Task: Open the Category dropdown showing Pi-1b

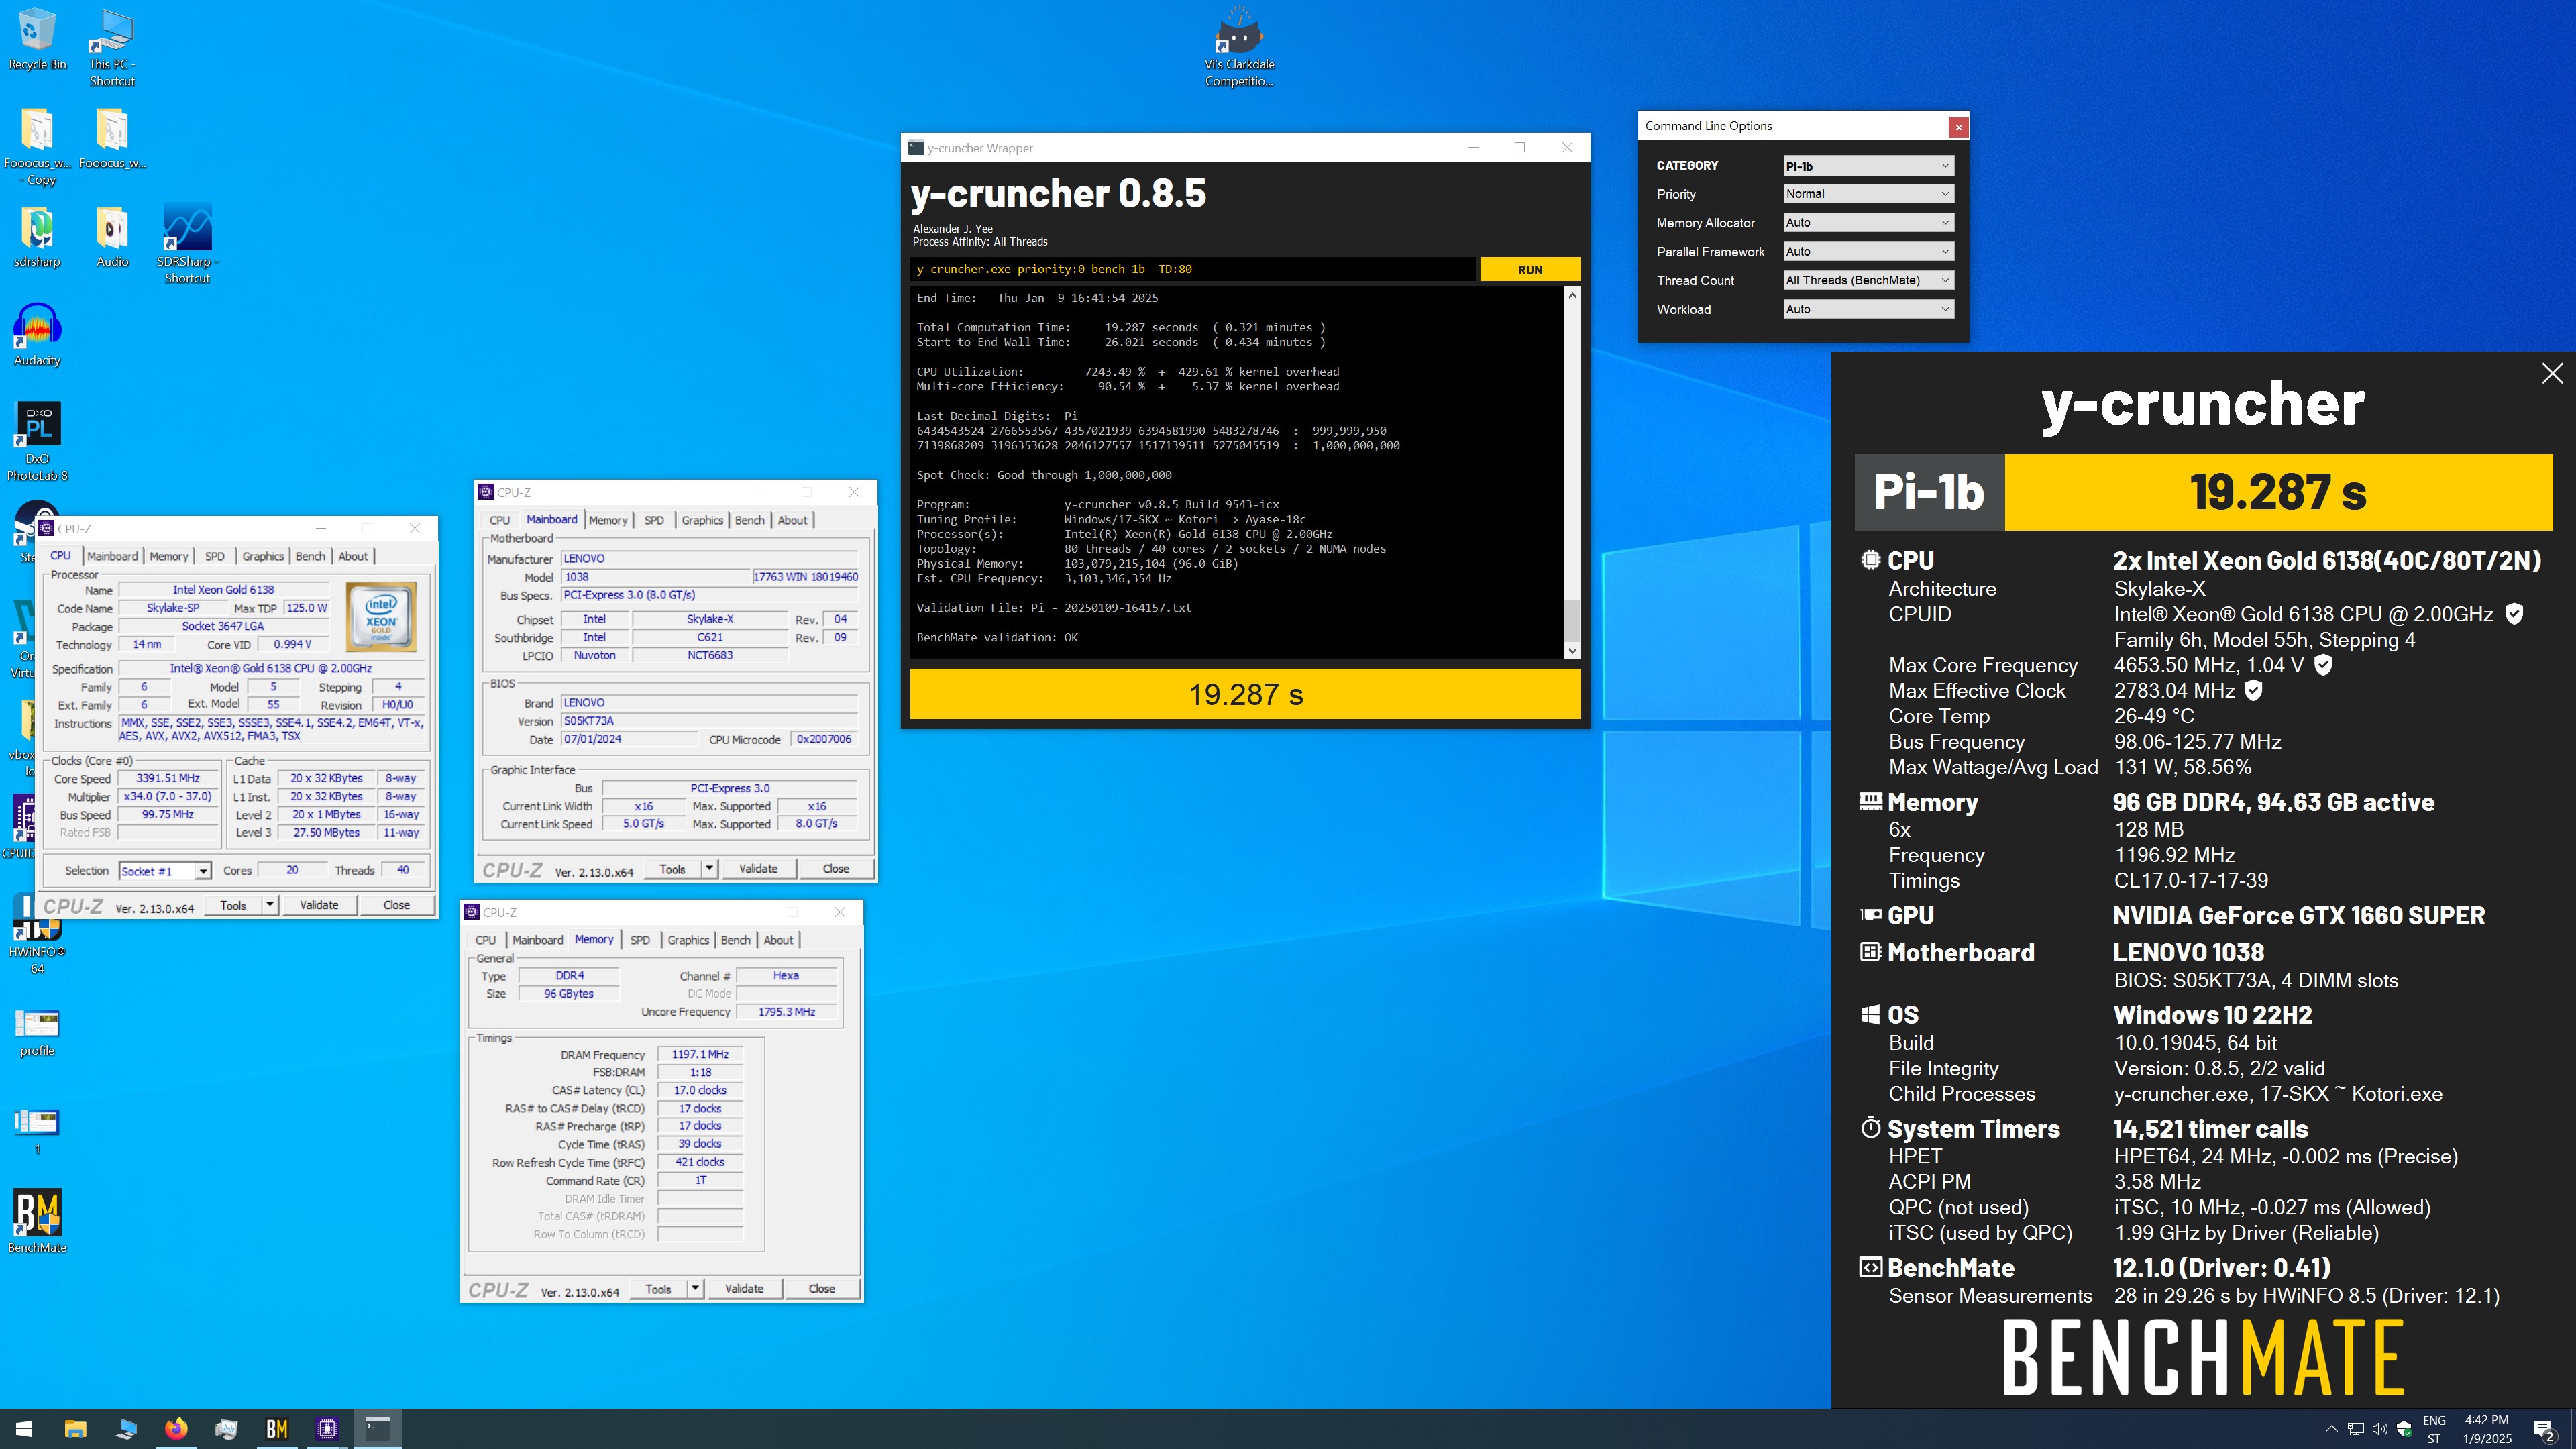Action: pyautogui.click(x=1868, y=166)
